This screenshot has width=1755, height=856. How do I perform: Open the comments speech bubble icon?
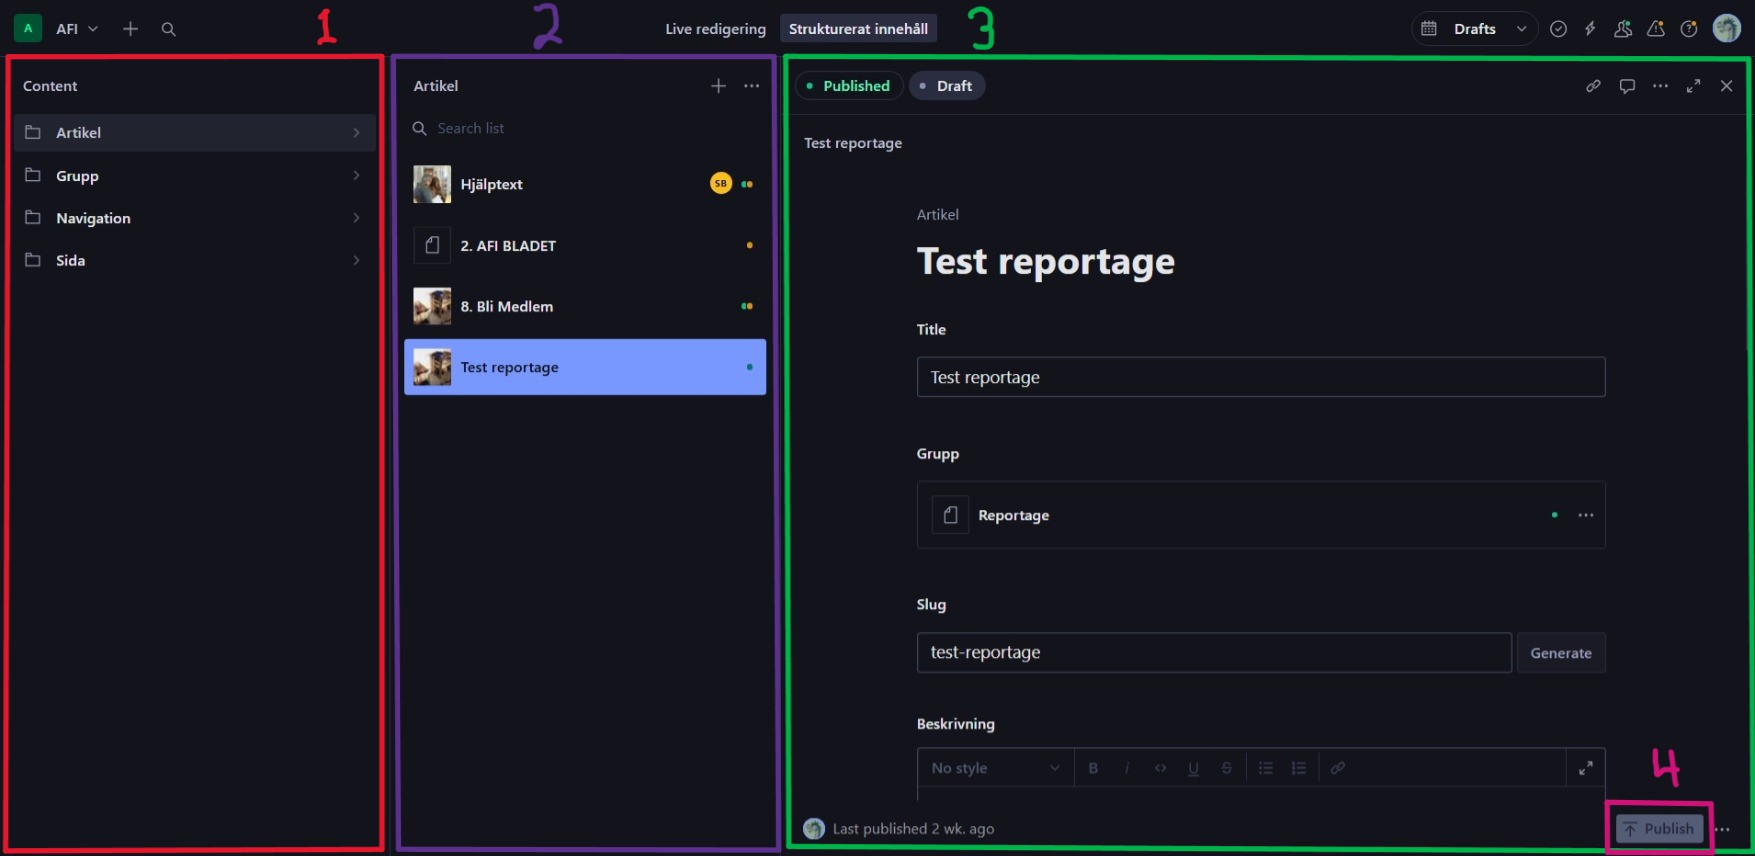(1627, 86)
